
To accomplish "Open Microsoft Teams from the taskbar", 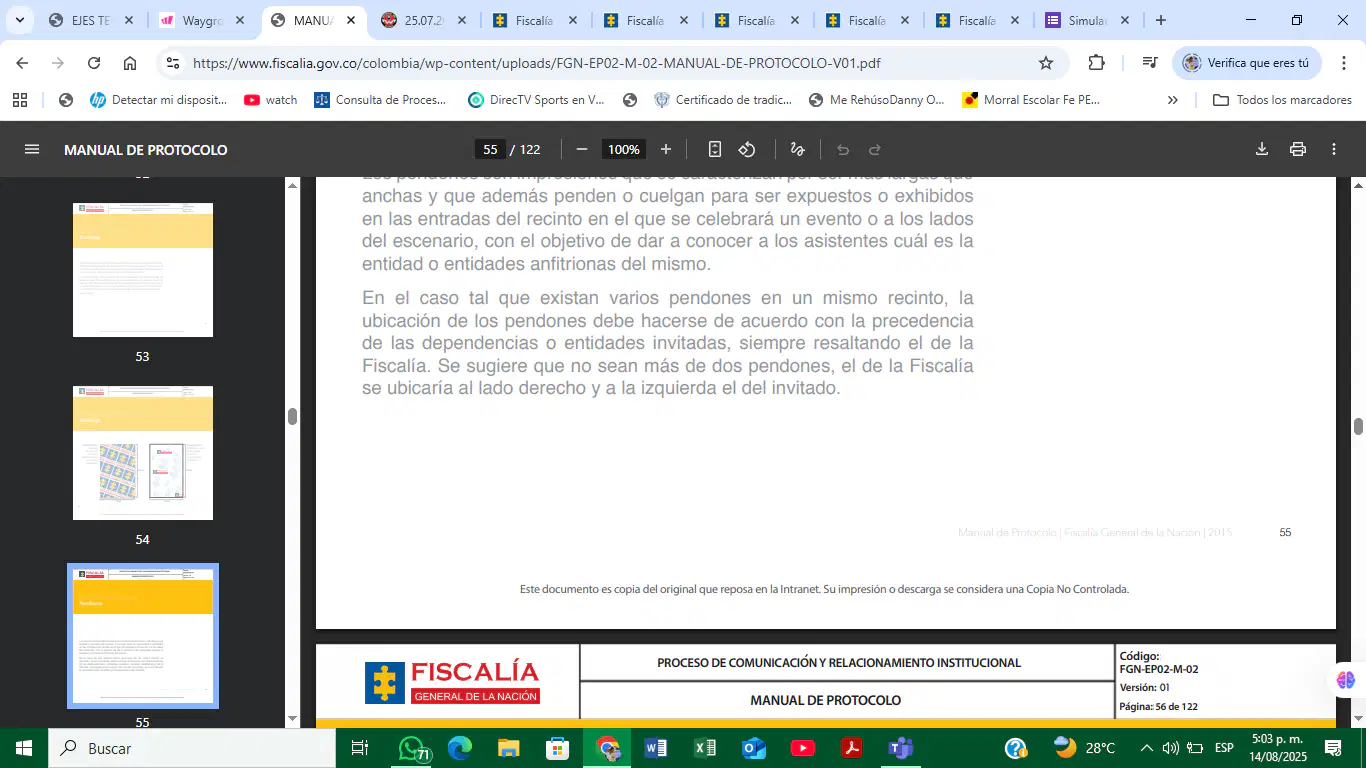I will [x=901, y=748].
